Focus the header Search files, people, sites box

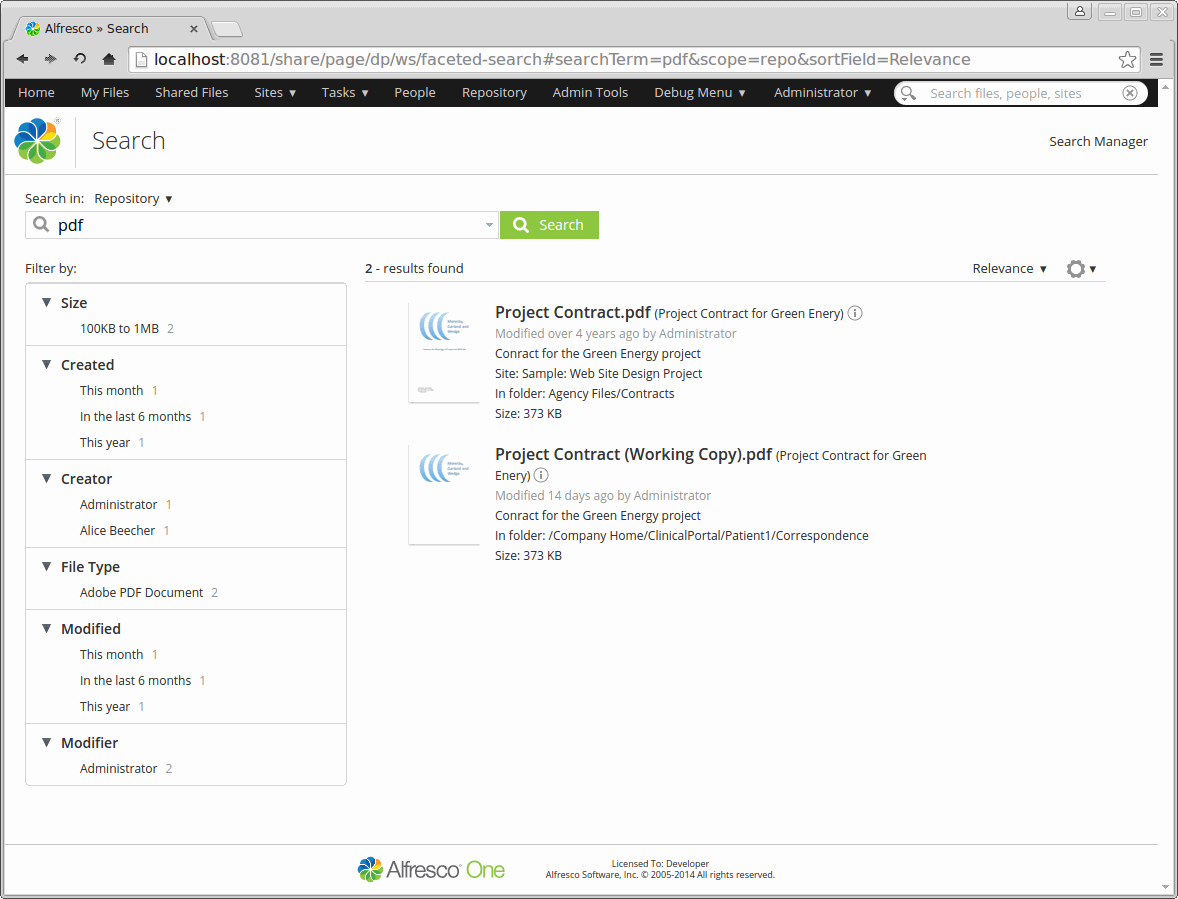1022,93
